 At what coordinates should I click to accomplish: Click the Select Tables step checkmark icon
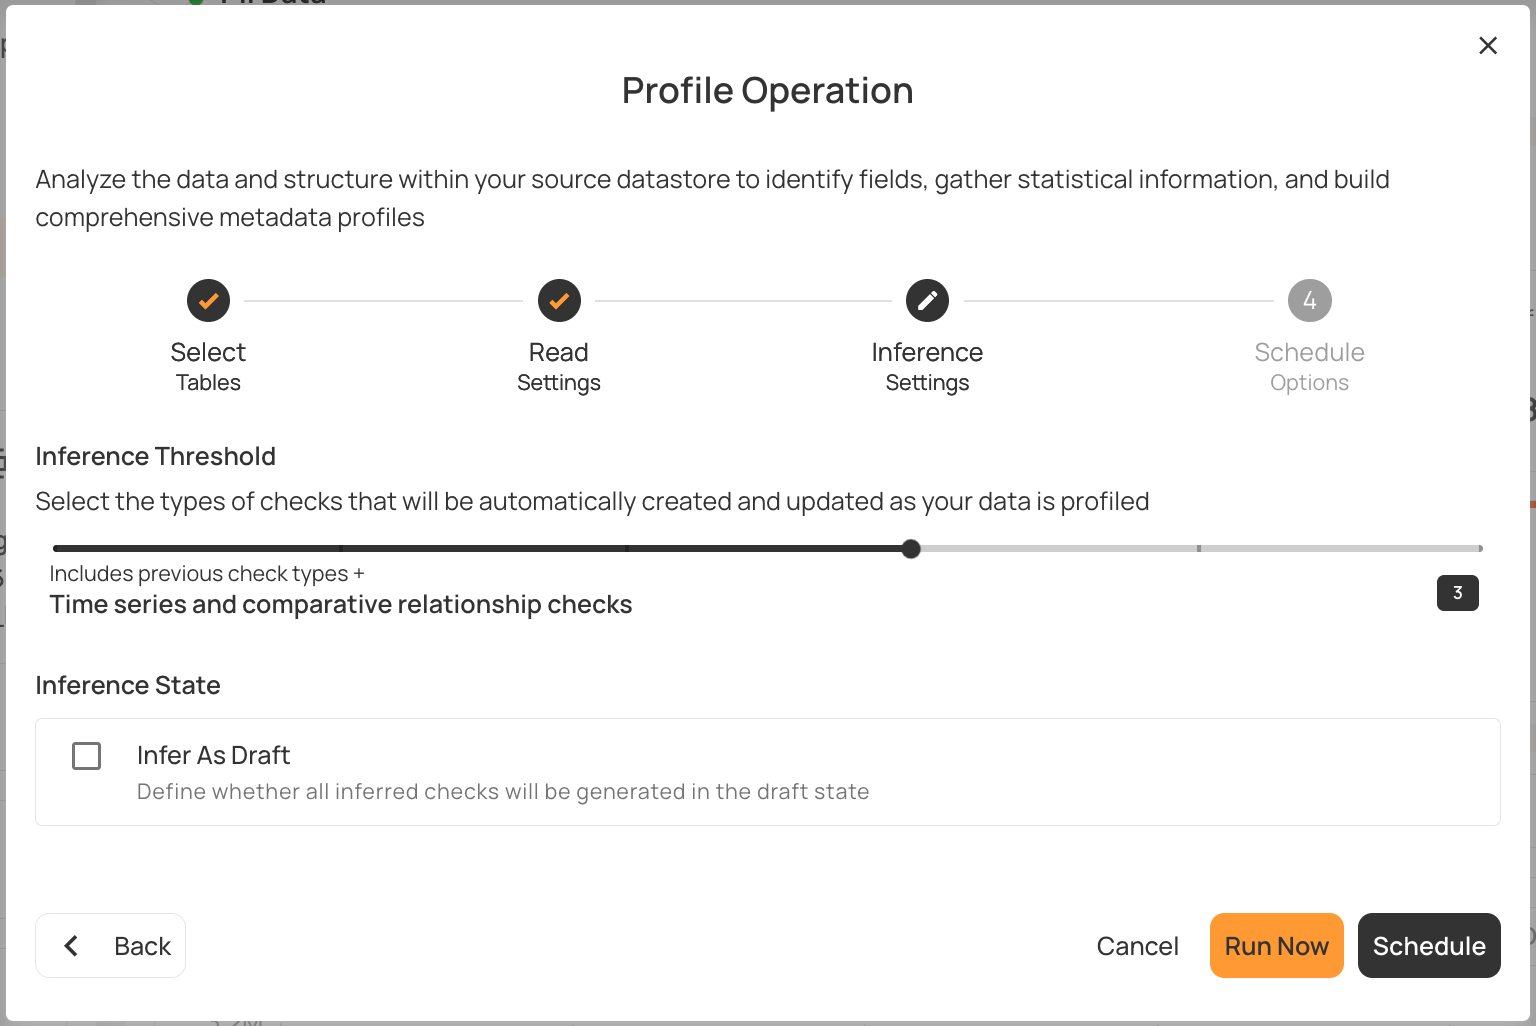tap(208, 300)
